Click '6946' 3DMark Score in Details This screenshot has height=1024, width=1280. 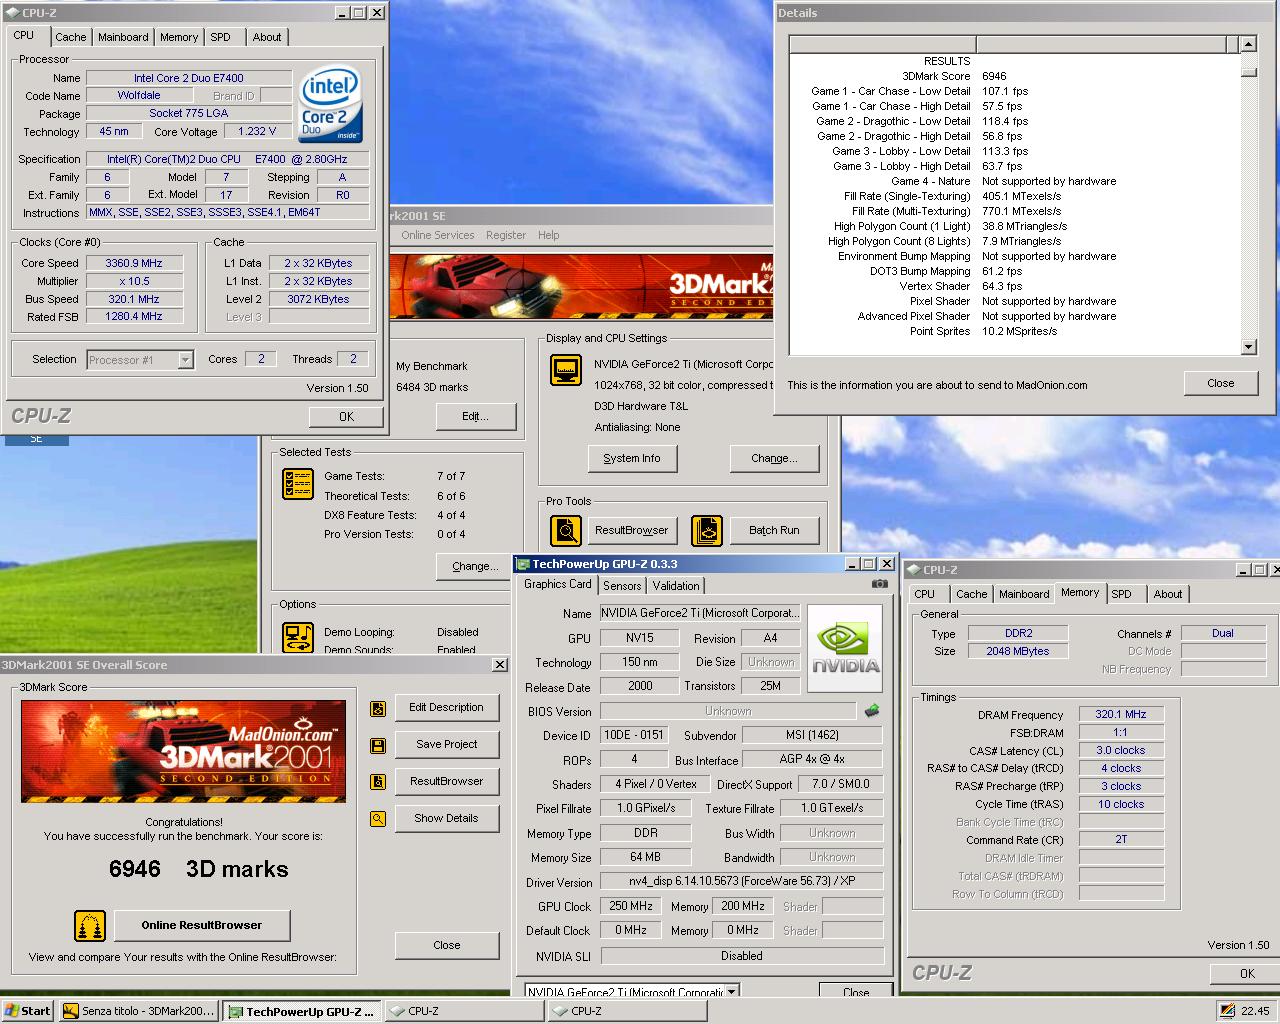[994, 76]
